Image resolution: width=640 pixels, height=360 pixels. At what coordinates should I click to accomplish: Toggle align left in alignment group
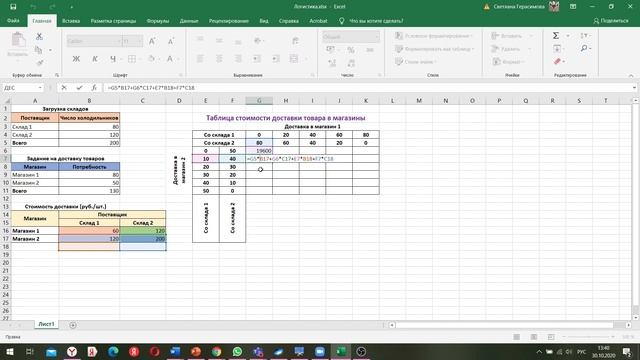(x=200, y=59)
